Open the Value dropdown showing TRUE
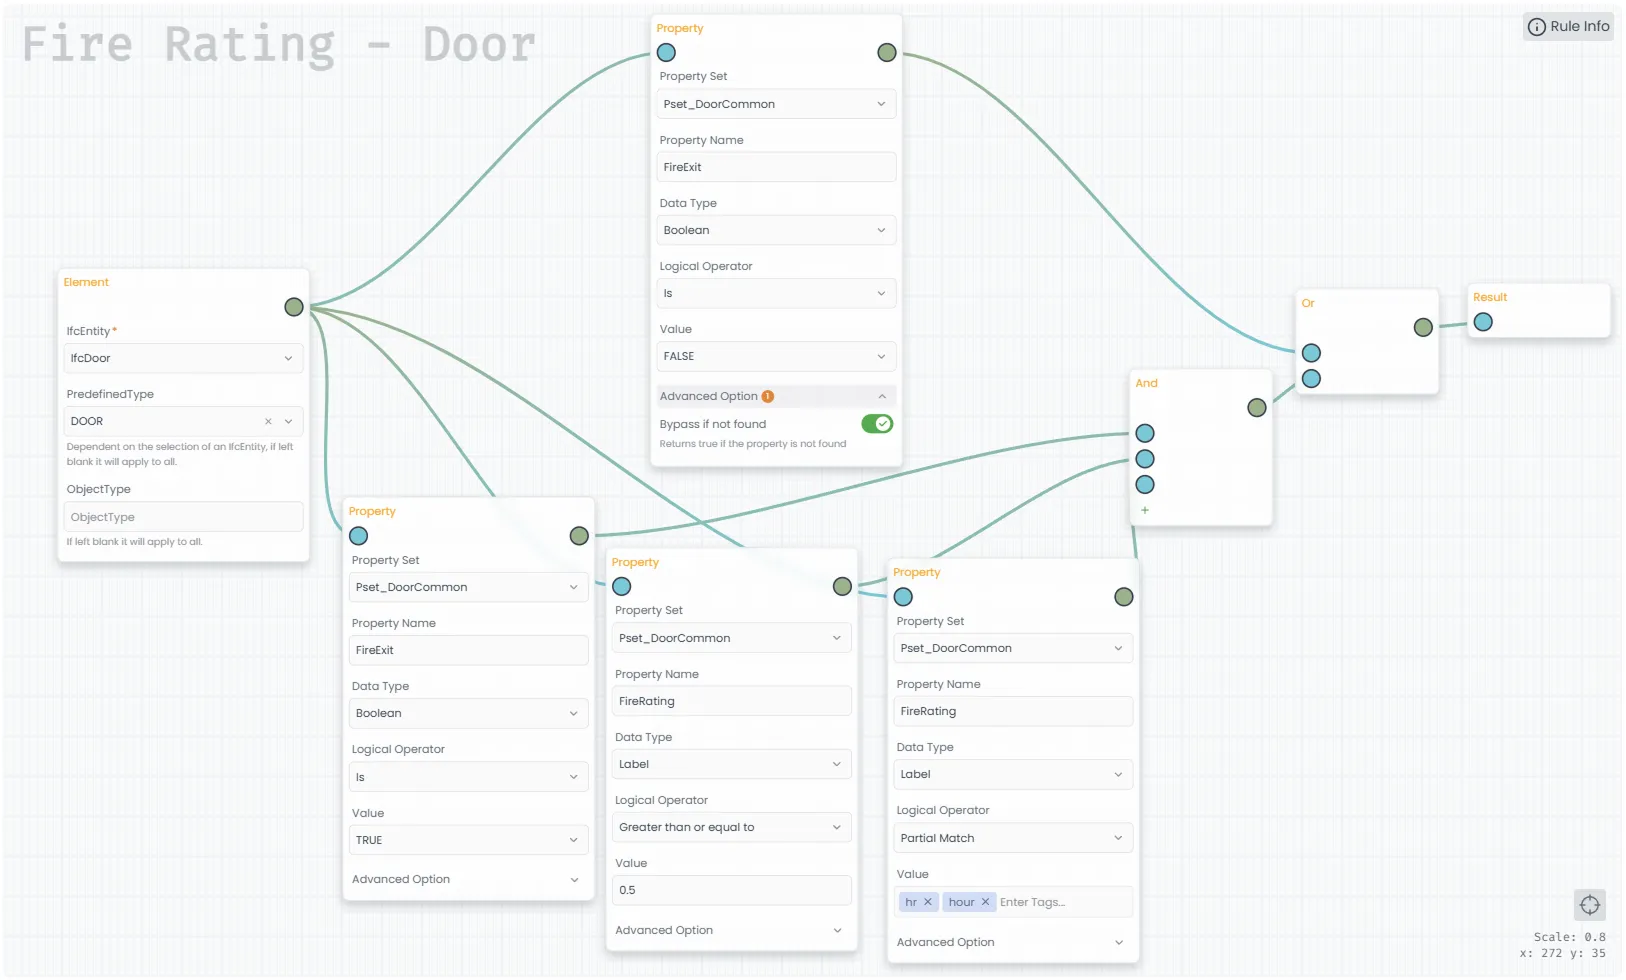The width and height of the screenshot is (1626, 980). (466, 840)
